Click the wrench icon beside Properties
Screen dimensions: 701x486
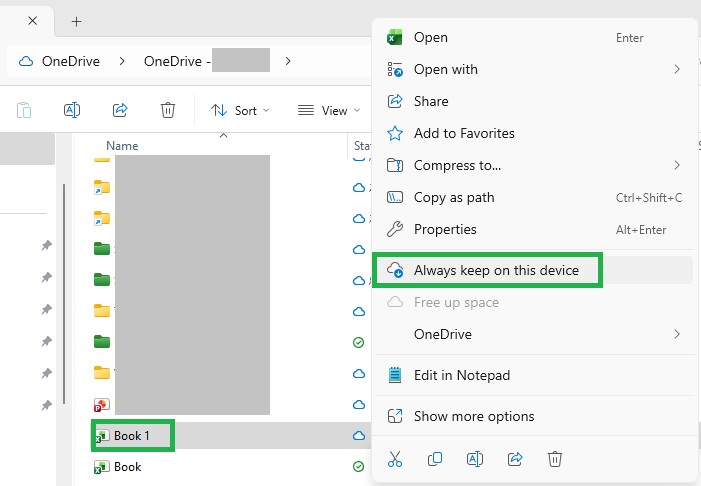[395, 229]
